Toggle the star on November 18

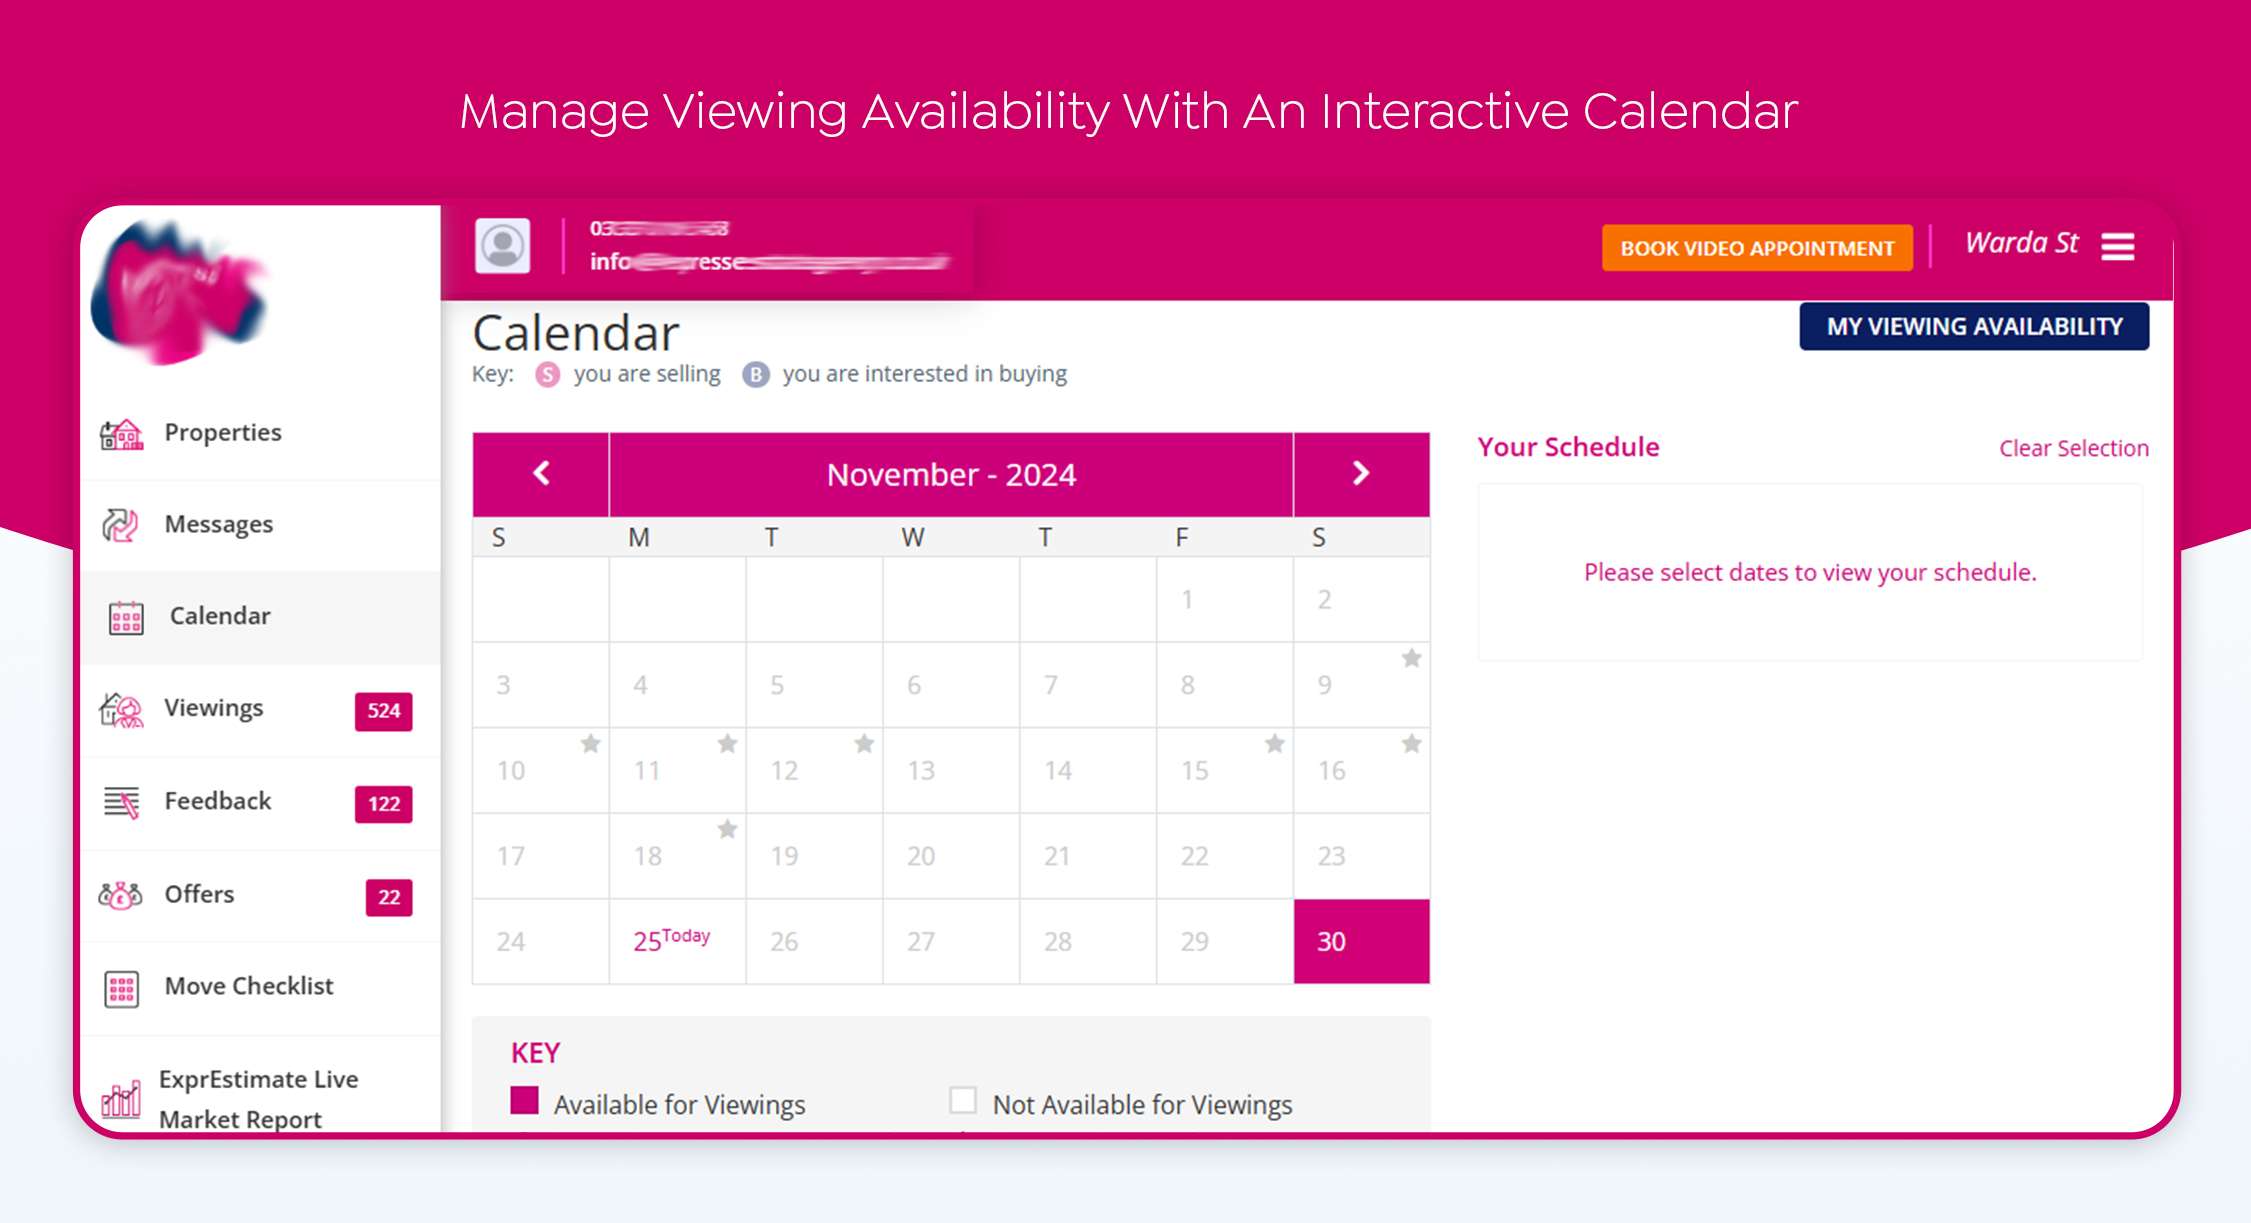point(727,829)
